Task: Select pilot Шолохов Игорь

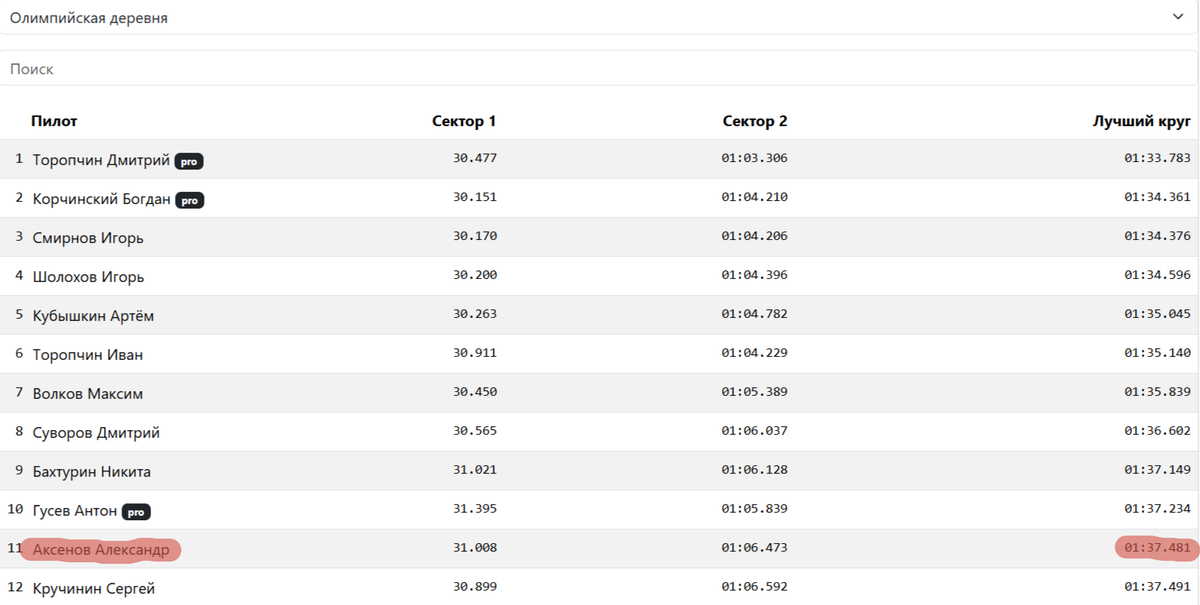Action: (x=88, y=277)
